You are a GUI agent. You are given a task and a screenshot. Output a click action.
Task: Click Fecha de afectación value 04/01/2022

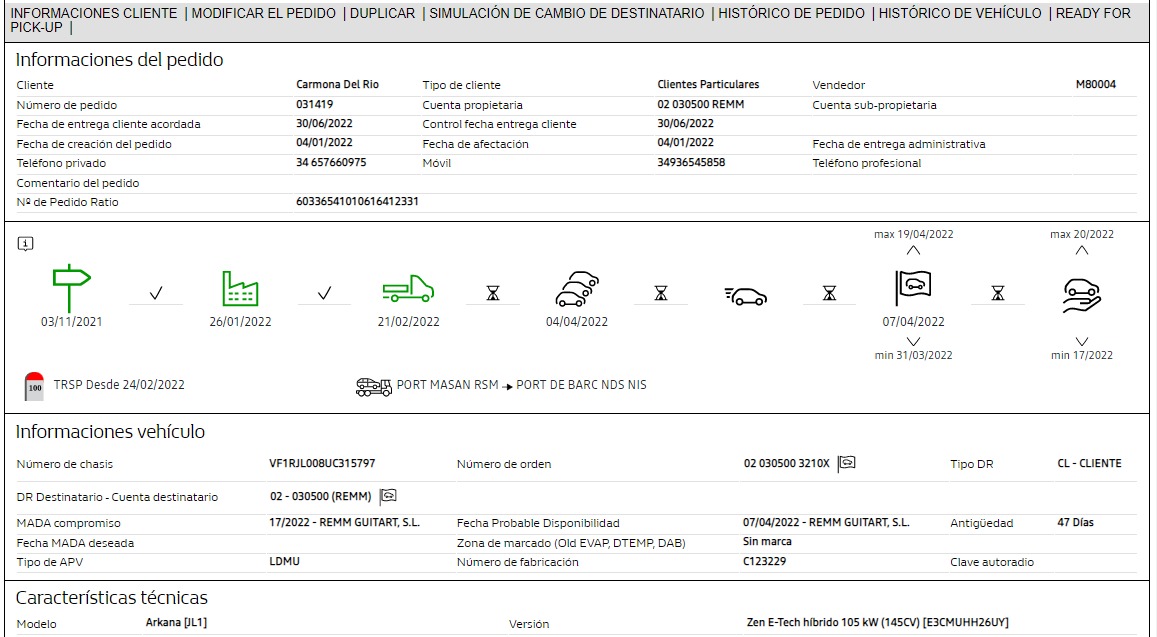pyautogui.click(x=685, y=142)
